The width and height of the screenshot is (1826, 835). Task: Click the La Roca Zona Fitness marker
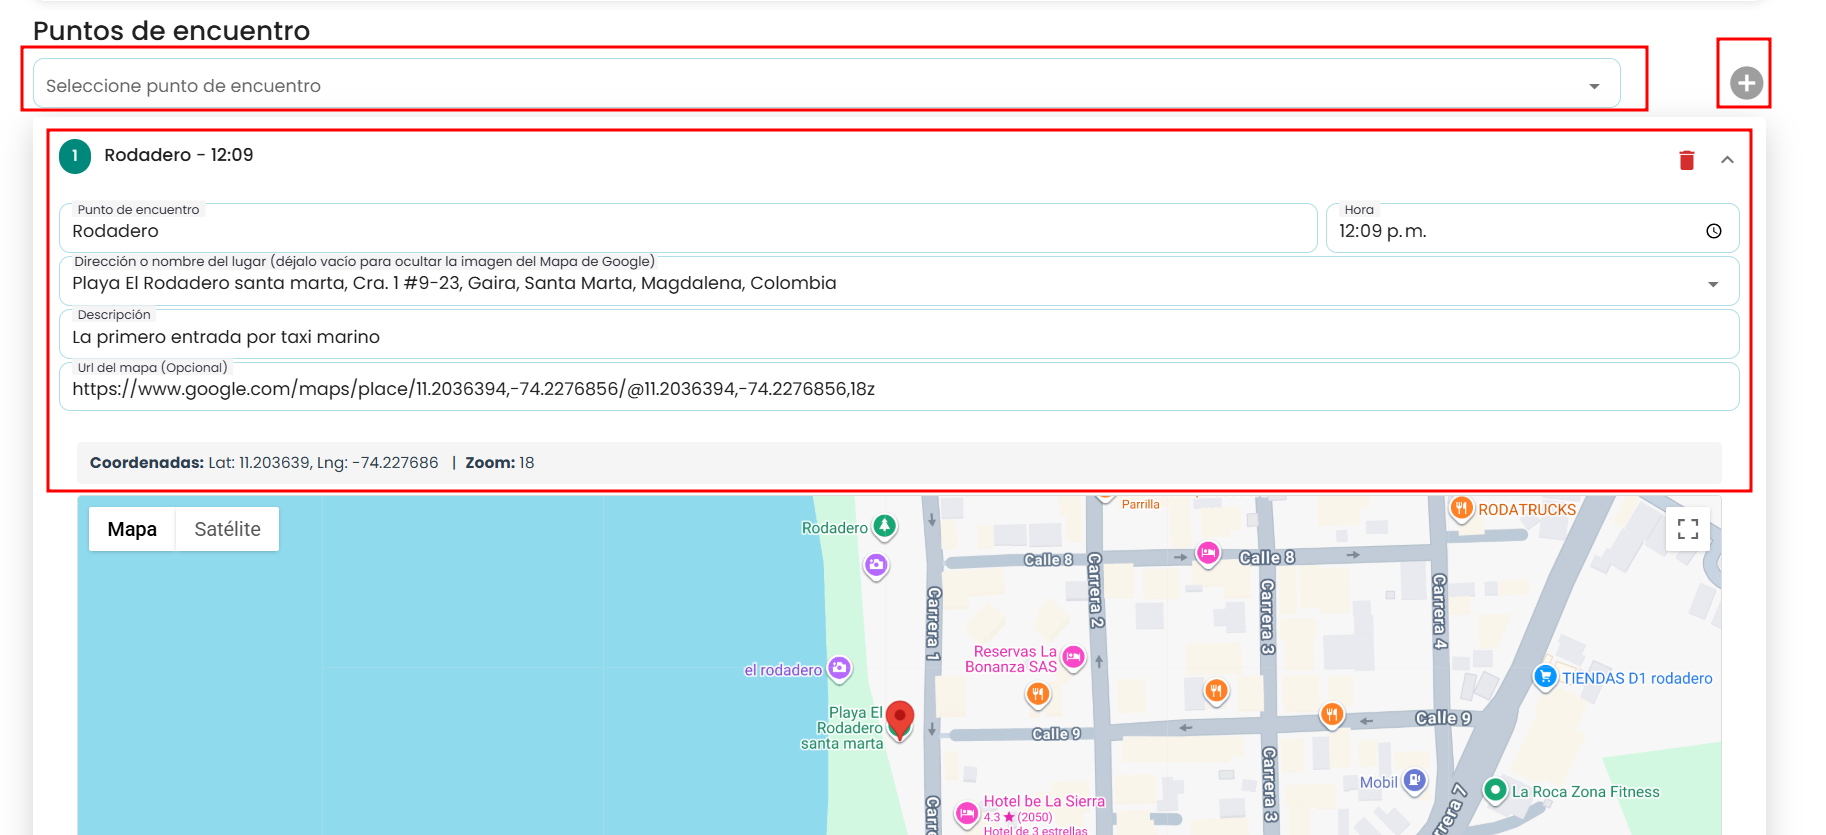1495,791
